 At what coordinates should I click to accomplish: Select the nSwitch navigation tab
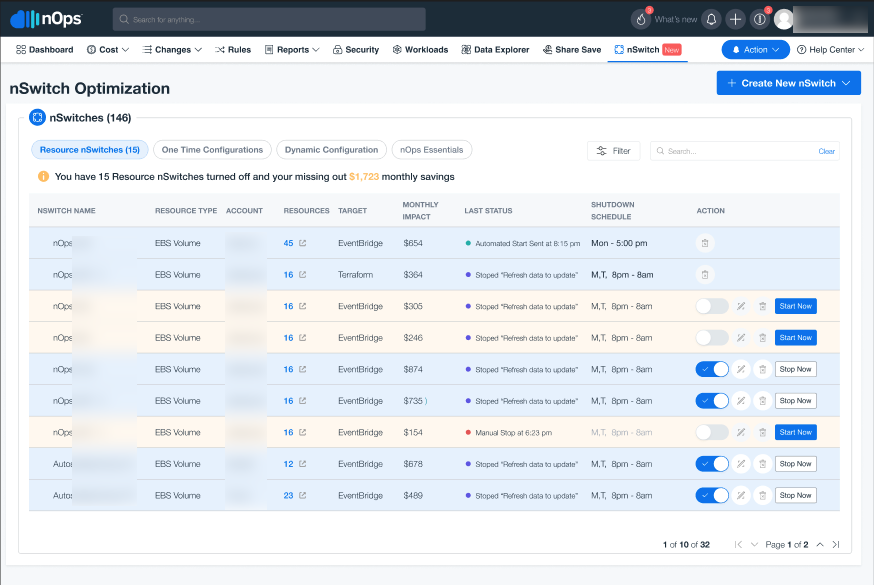click(x=647, y=50)
